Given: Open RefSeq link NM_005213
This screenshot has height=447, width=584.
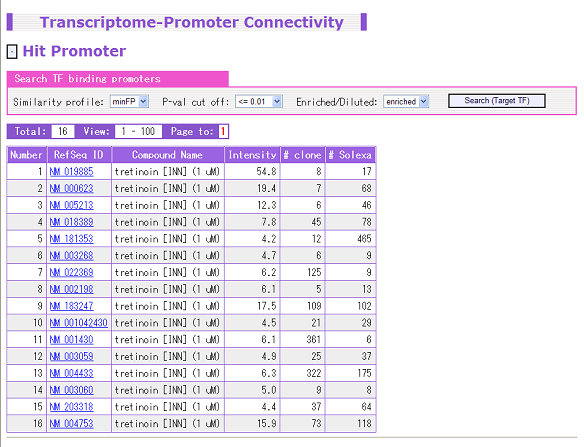Looking at the screenshot, I should coord(72,205).
